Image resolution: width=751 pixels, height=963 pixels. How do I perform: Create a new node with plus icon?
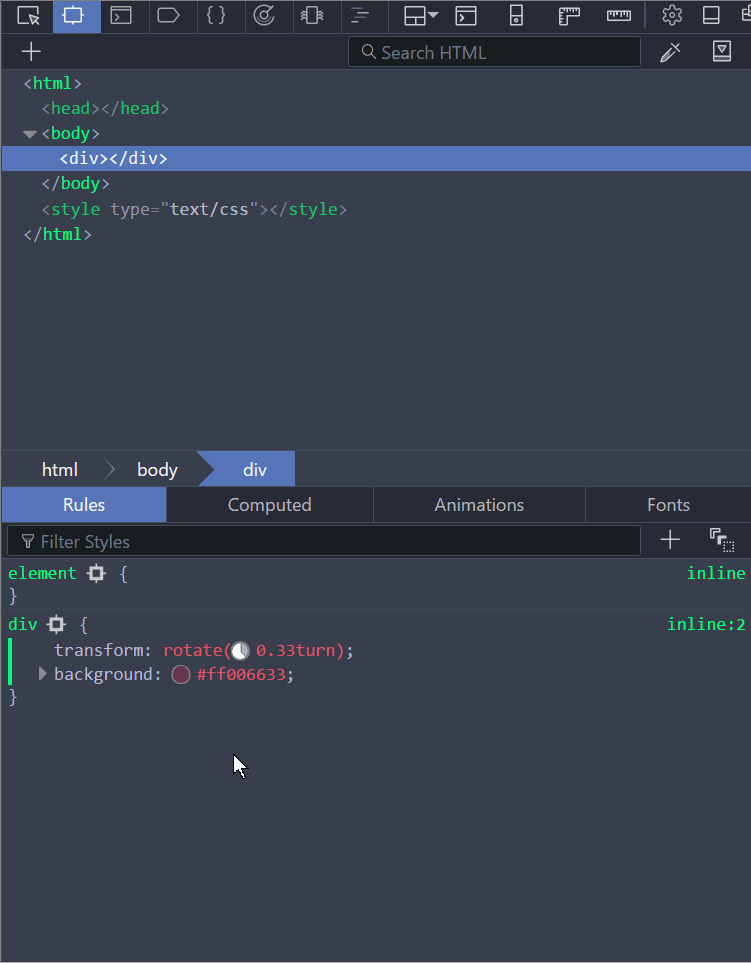(31, 52)
